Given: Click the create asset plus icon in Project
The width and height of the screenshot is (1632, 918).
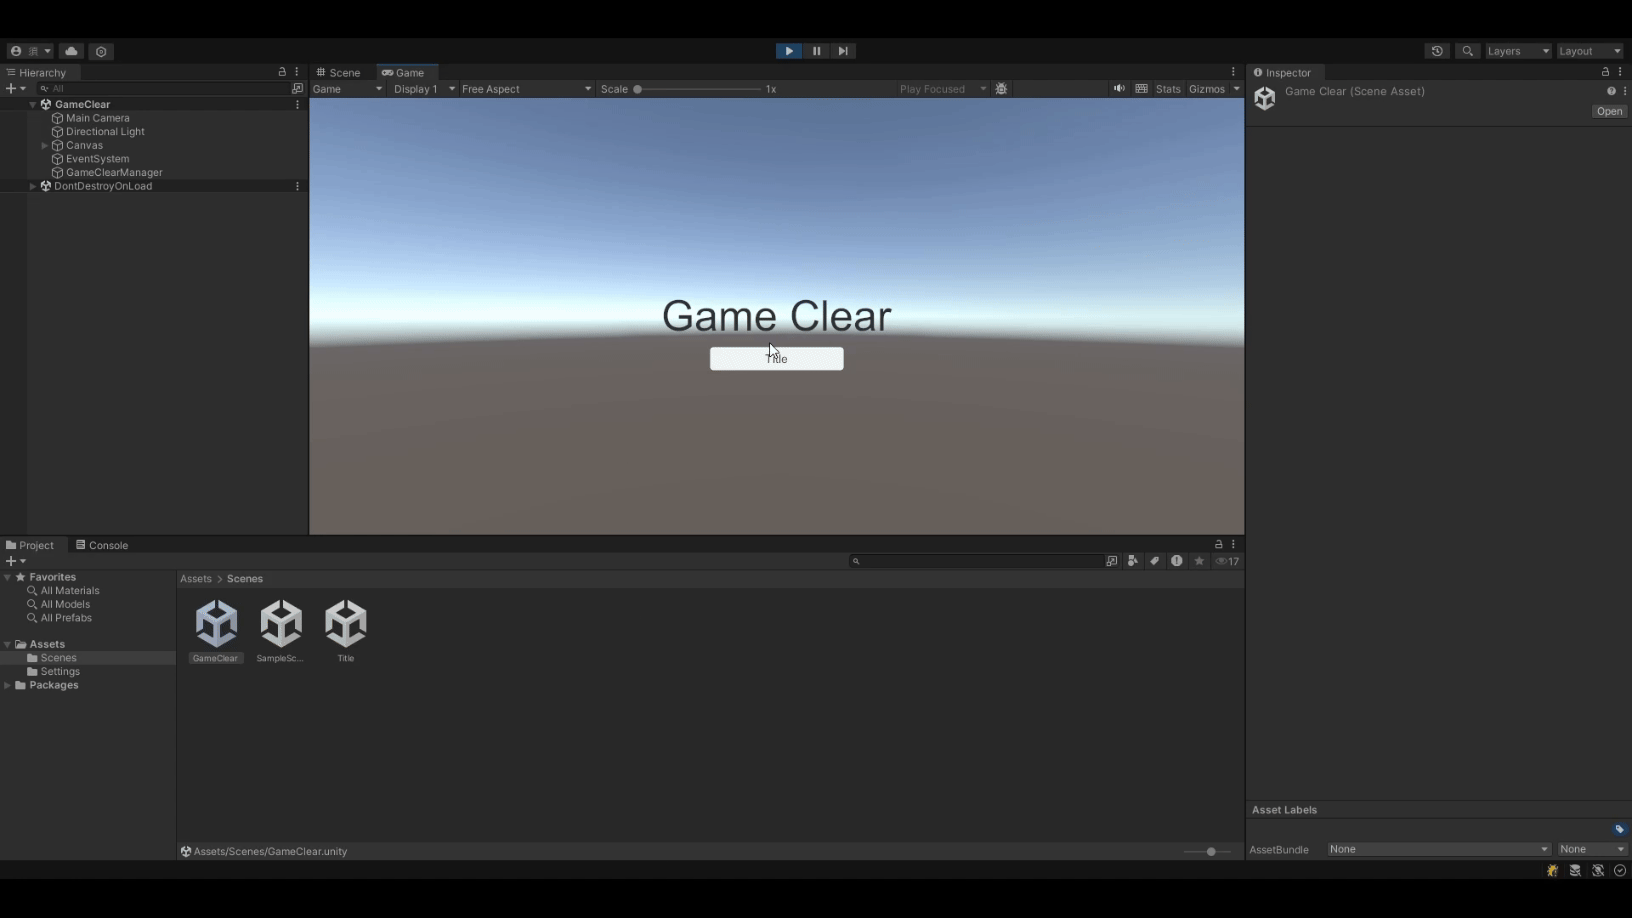Looking at the screenshot, I should (10, 561).
